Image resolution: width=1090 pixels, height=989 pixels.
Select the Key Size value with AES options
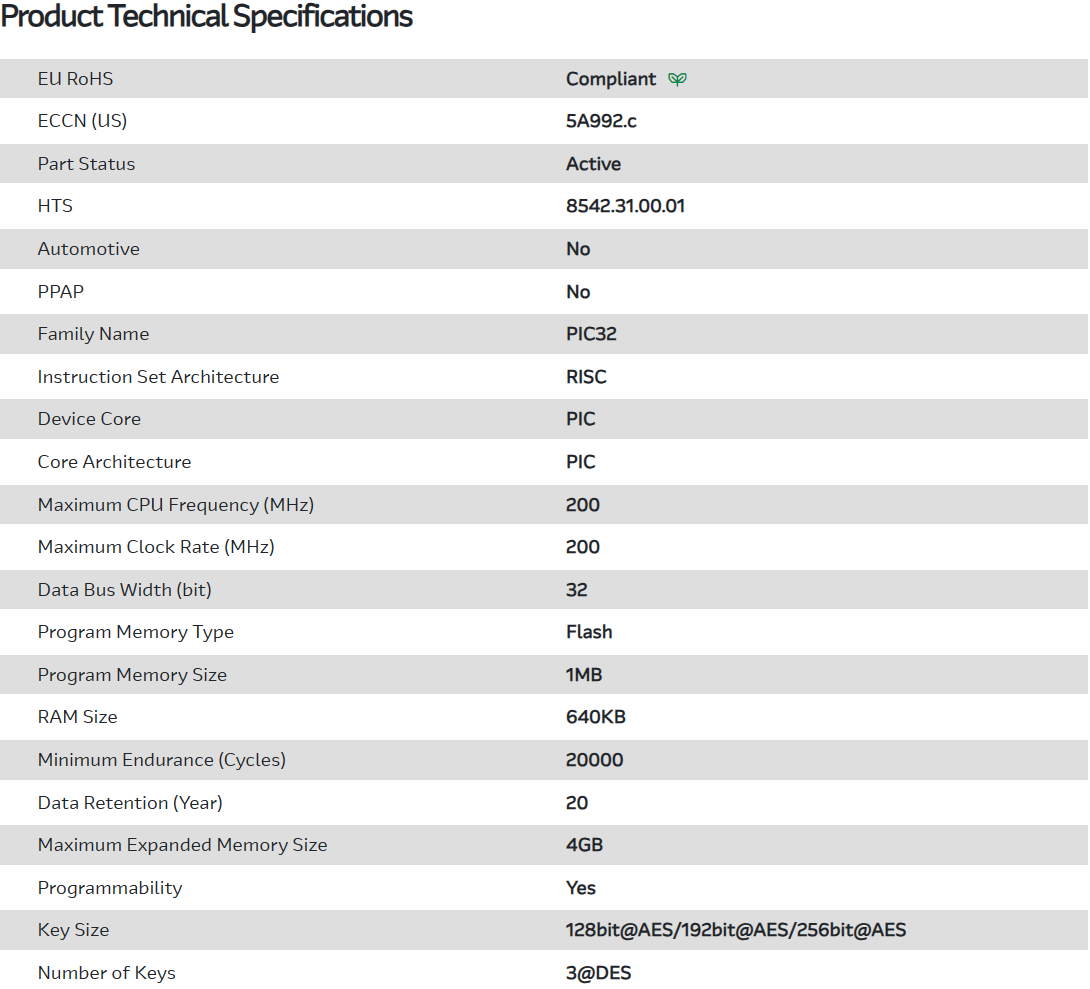point(736,930)
